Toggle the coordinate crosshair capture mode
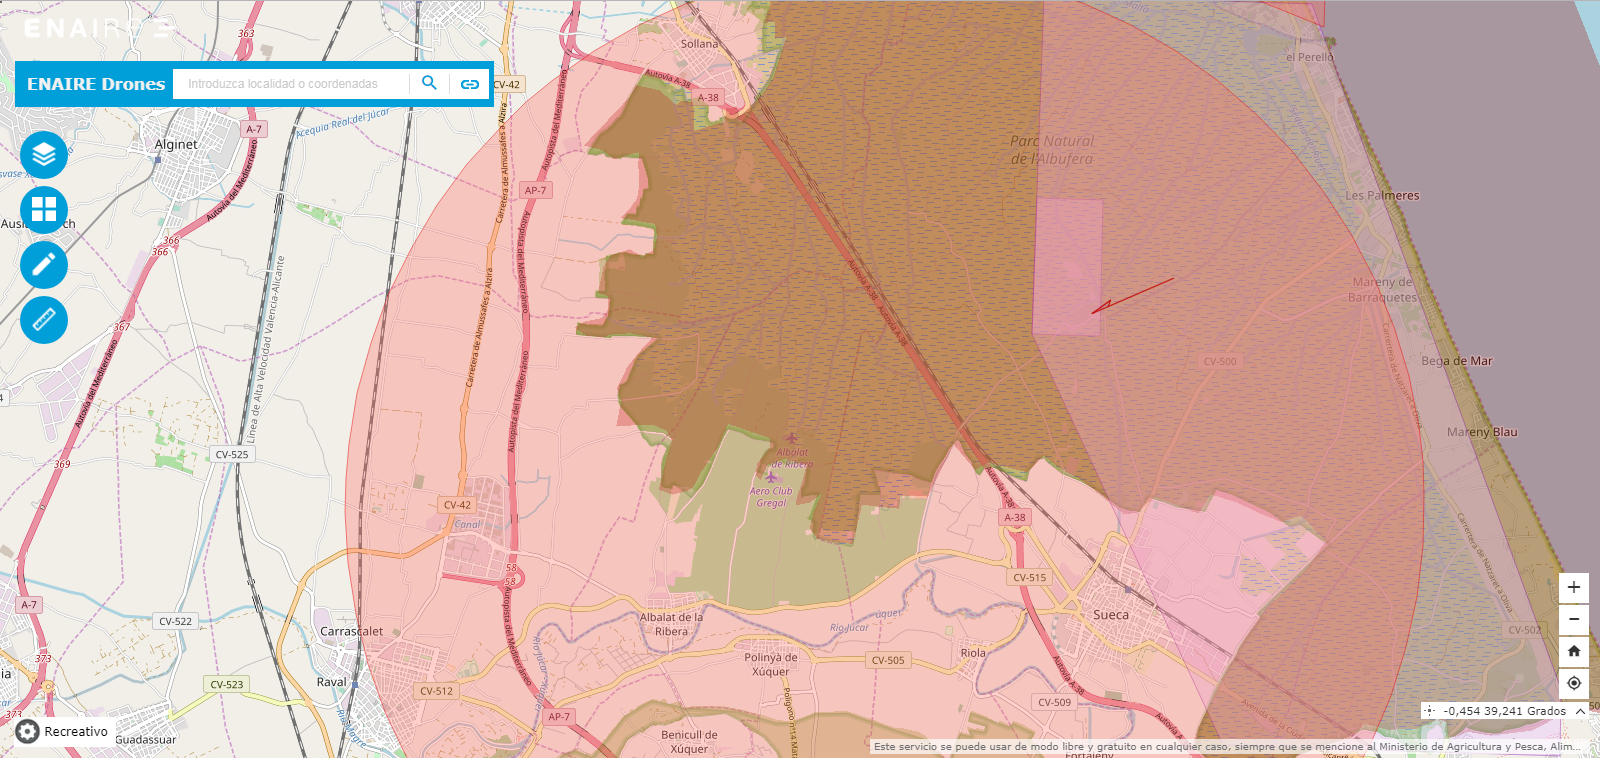The image size is (1600, 758). (x=1430, y=711)
